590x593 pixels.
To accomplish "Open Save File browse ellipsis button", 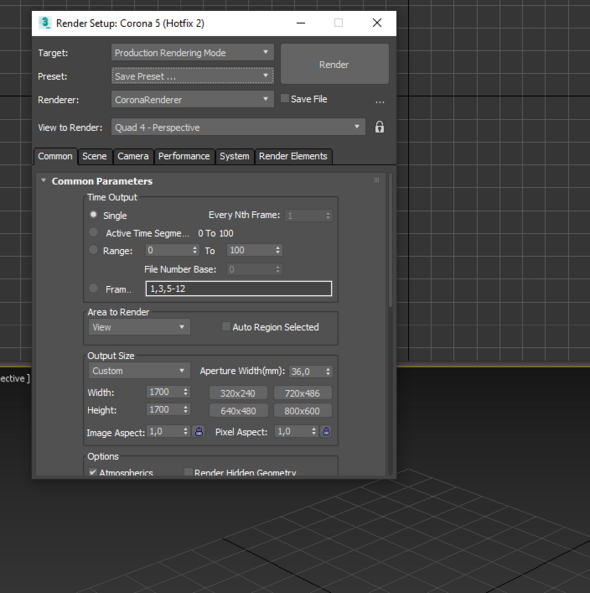I will pos(380,101).
